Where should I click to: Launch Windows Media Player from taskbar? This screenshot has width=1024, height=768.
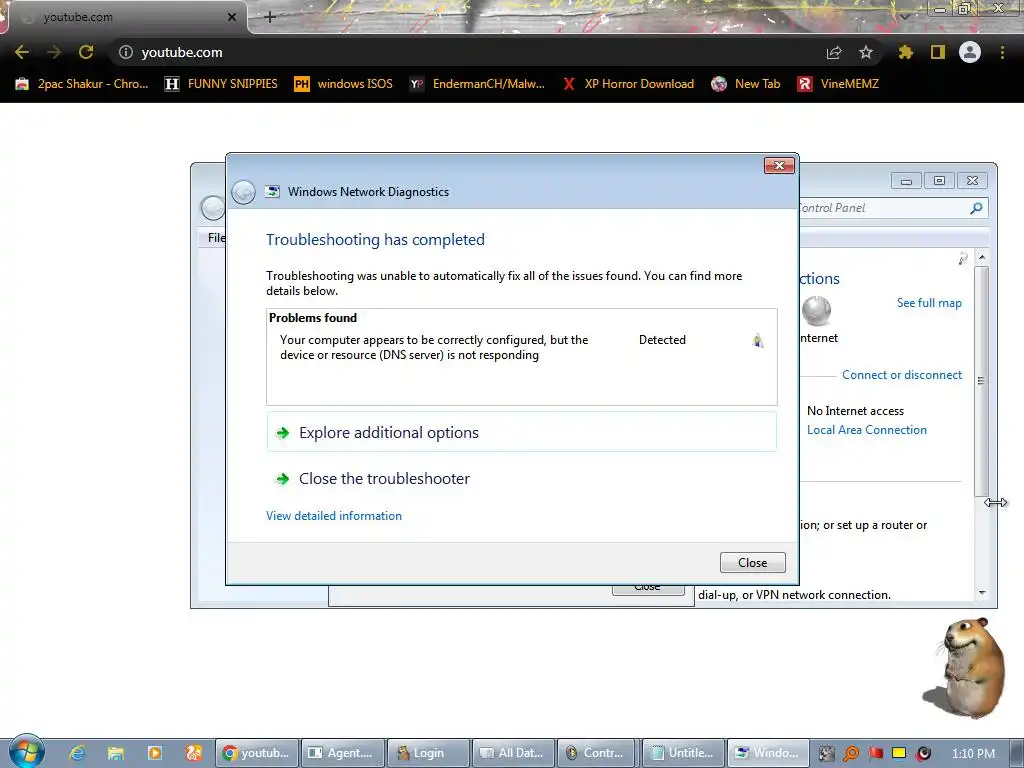(x=155, y=753)
